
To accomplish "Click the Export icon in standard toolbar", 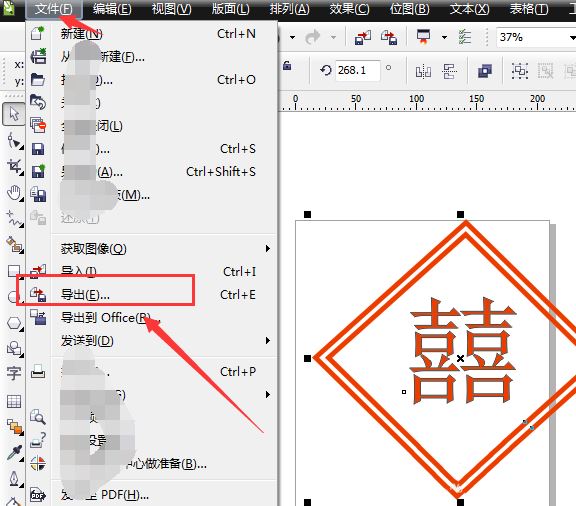I will pos(389,37).
